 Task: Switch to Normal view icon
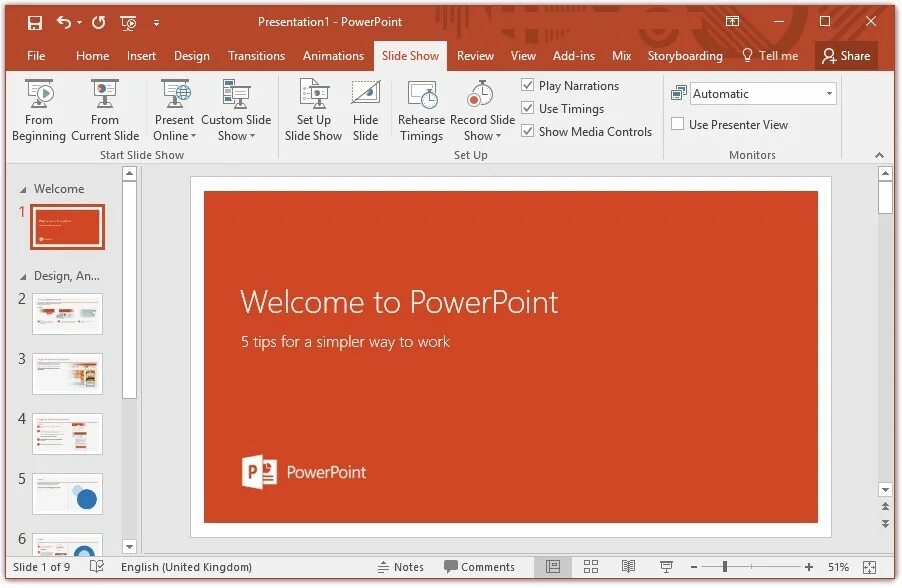click(x=553, y=567)
